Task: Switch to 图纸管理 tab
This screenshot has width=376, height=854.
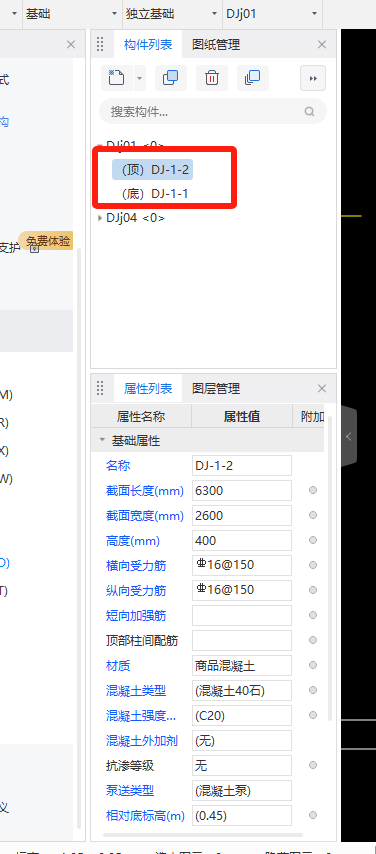Action: click(216, 45)
